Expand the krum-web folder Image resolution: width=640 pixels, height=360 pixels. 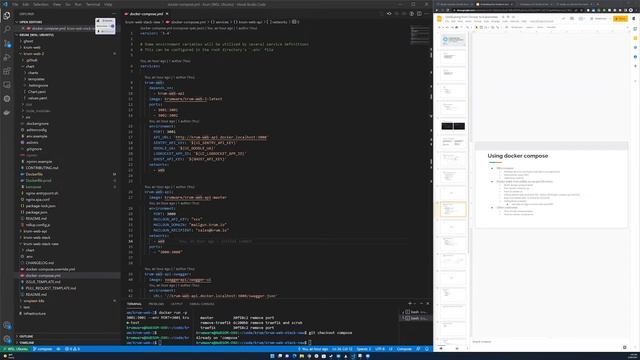32,47
